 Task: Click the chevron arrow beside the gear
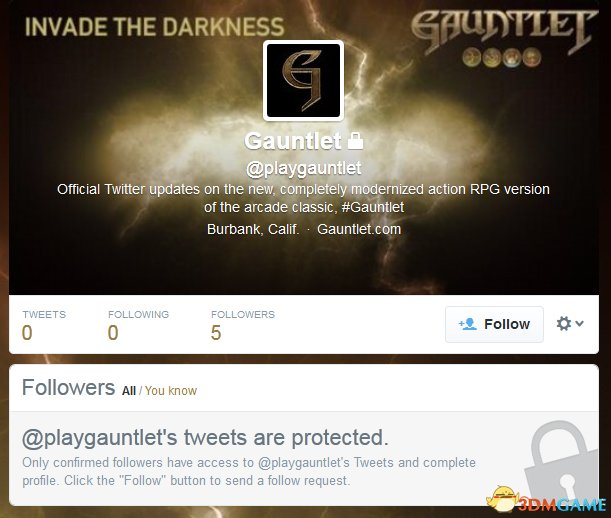pos(579,323)
